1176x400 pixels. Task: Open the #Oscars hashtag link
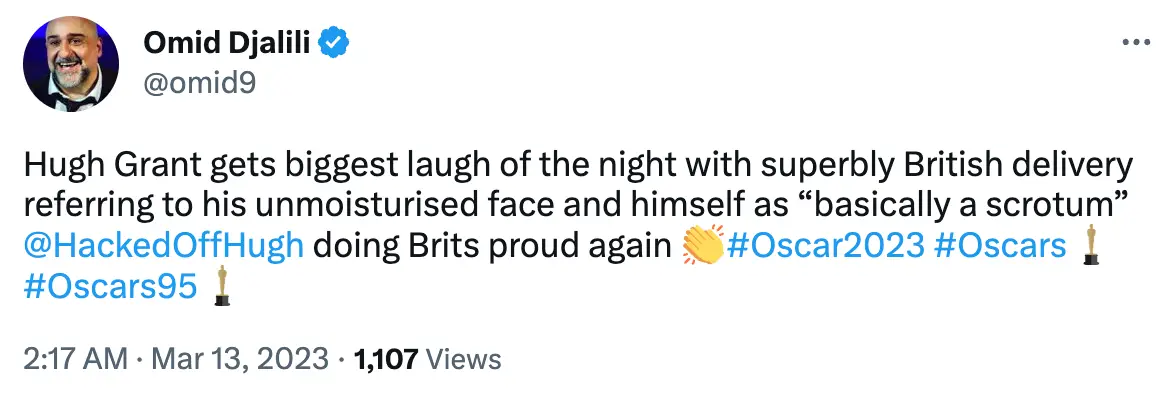[1000, 248]
